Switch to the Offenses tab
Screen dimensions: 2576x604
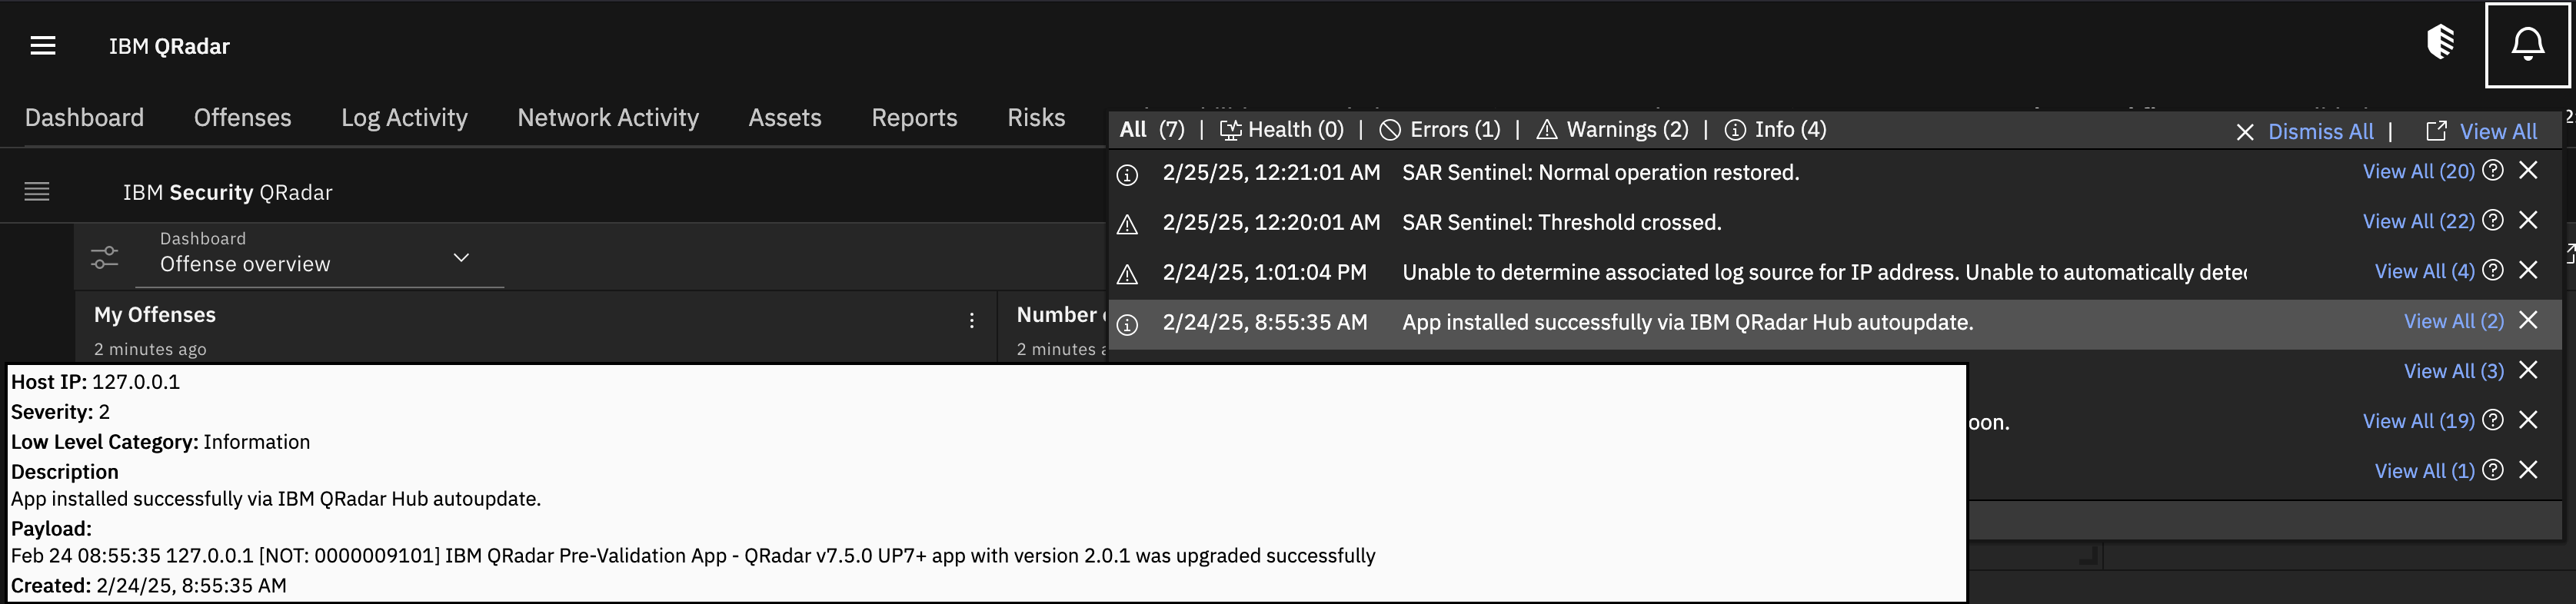click(242, 118)
